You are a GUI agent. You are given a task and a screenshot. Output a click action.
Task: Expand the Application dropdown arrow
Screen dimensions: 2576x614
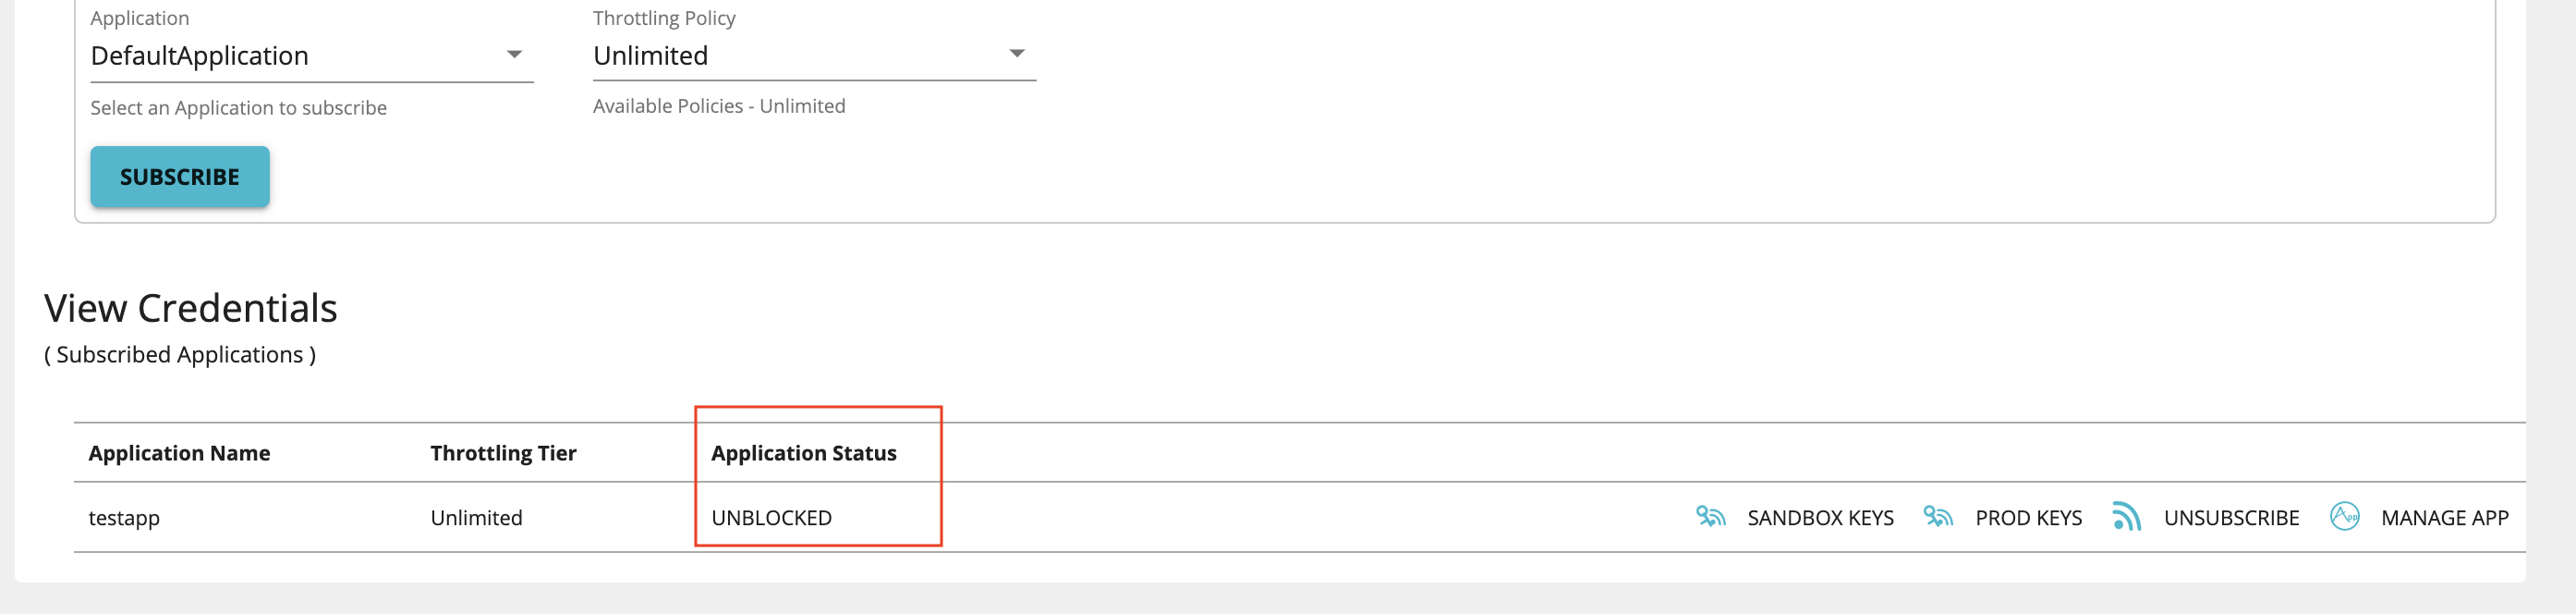(514, 54)
